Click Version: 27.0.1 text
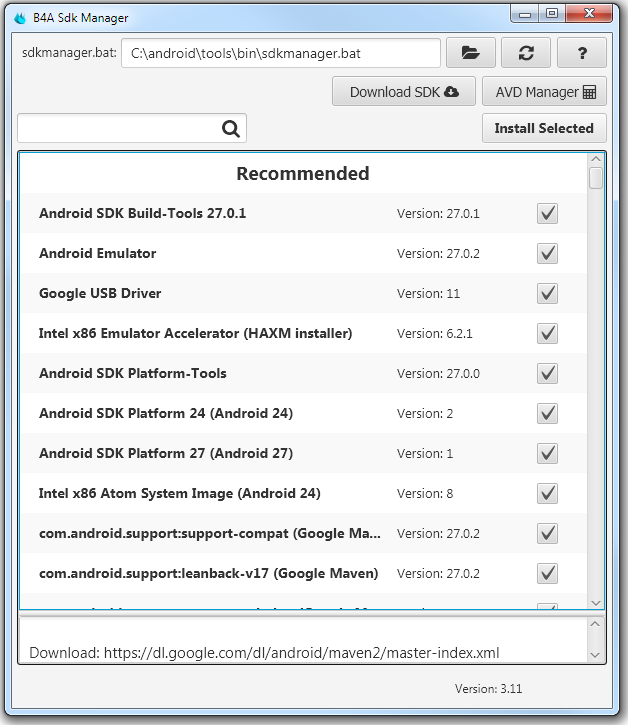The image size is (628, 725). 438,214
